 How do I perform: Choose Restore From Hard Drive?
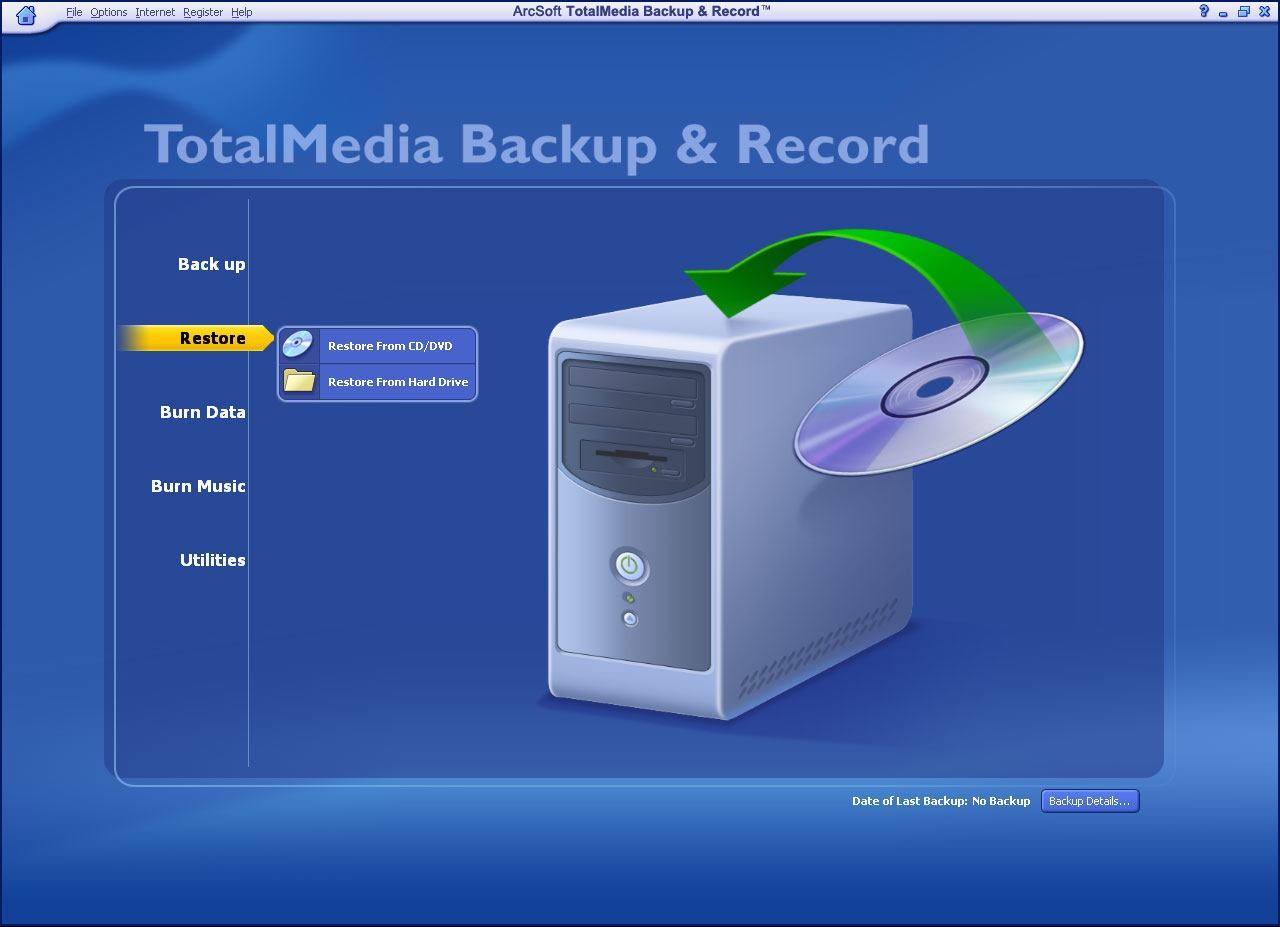pyautogui.click(x=378, y=382)
